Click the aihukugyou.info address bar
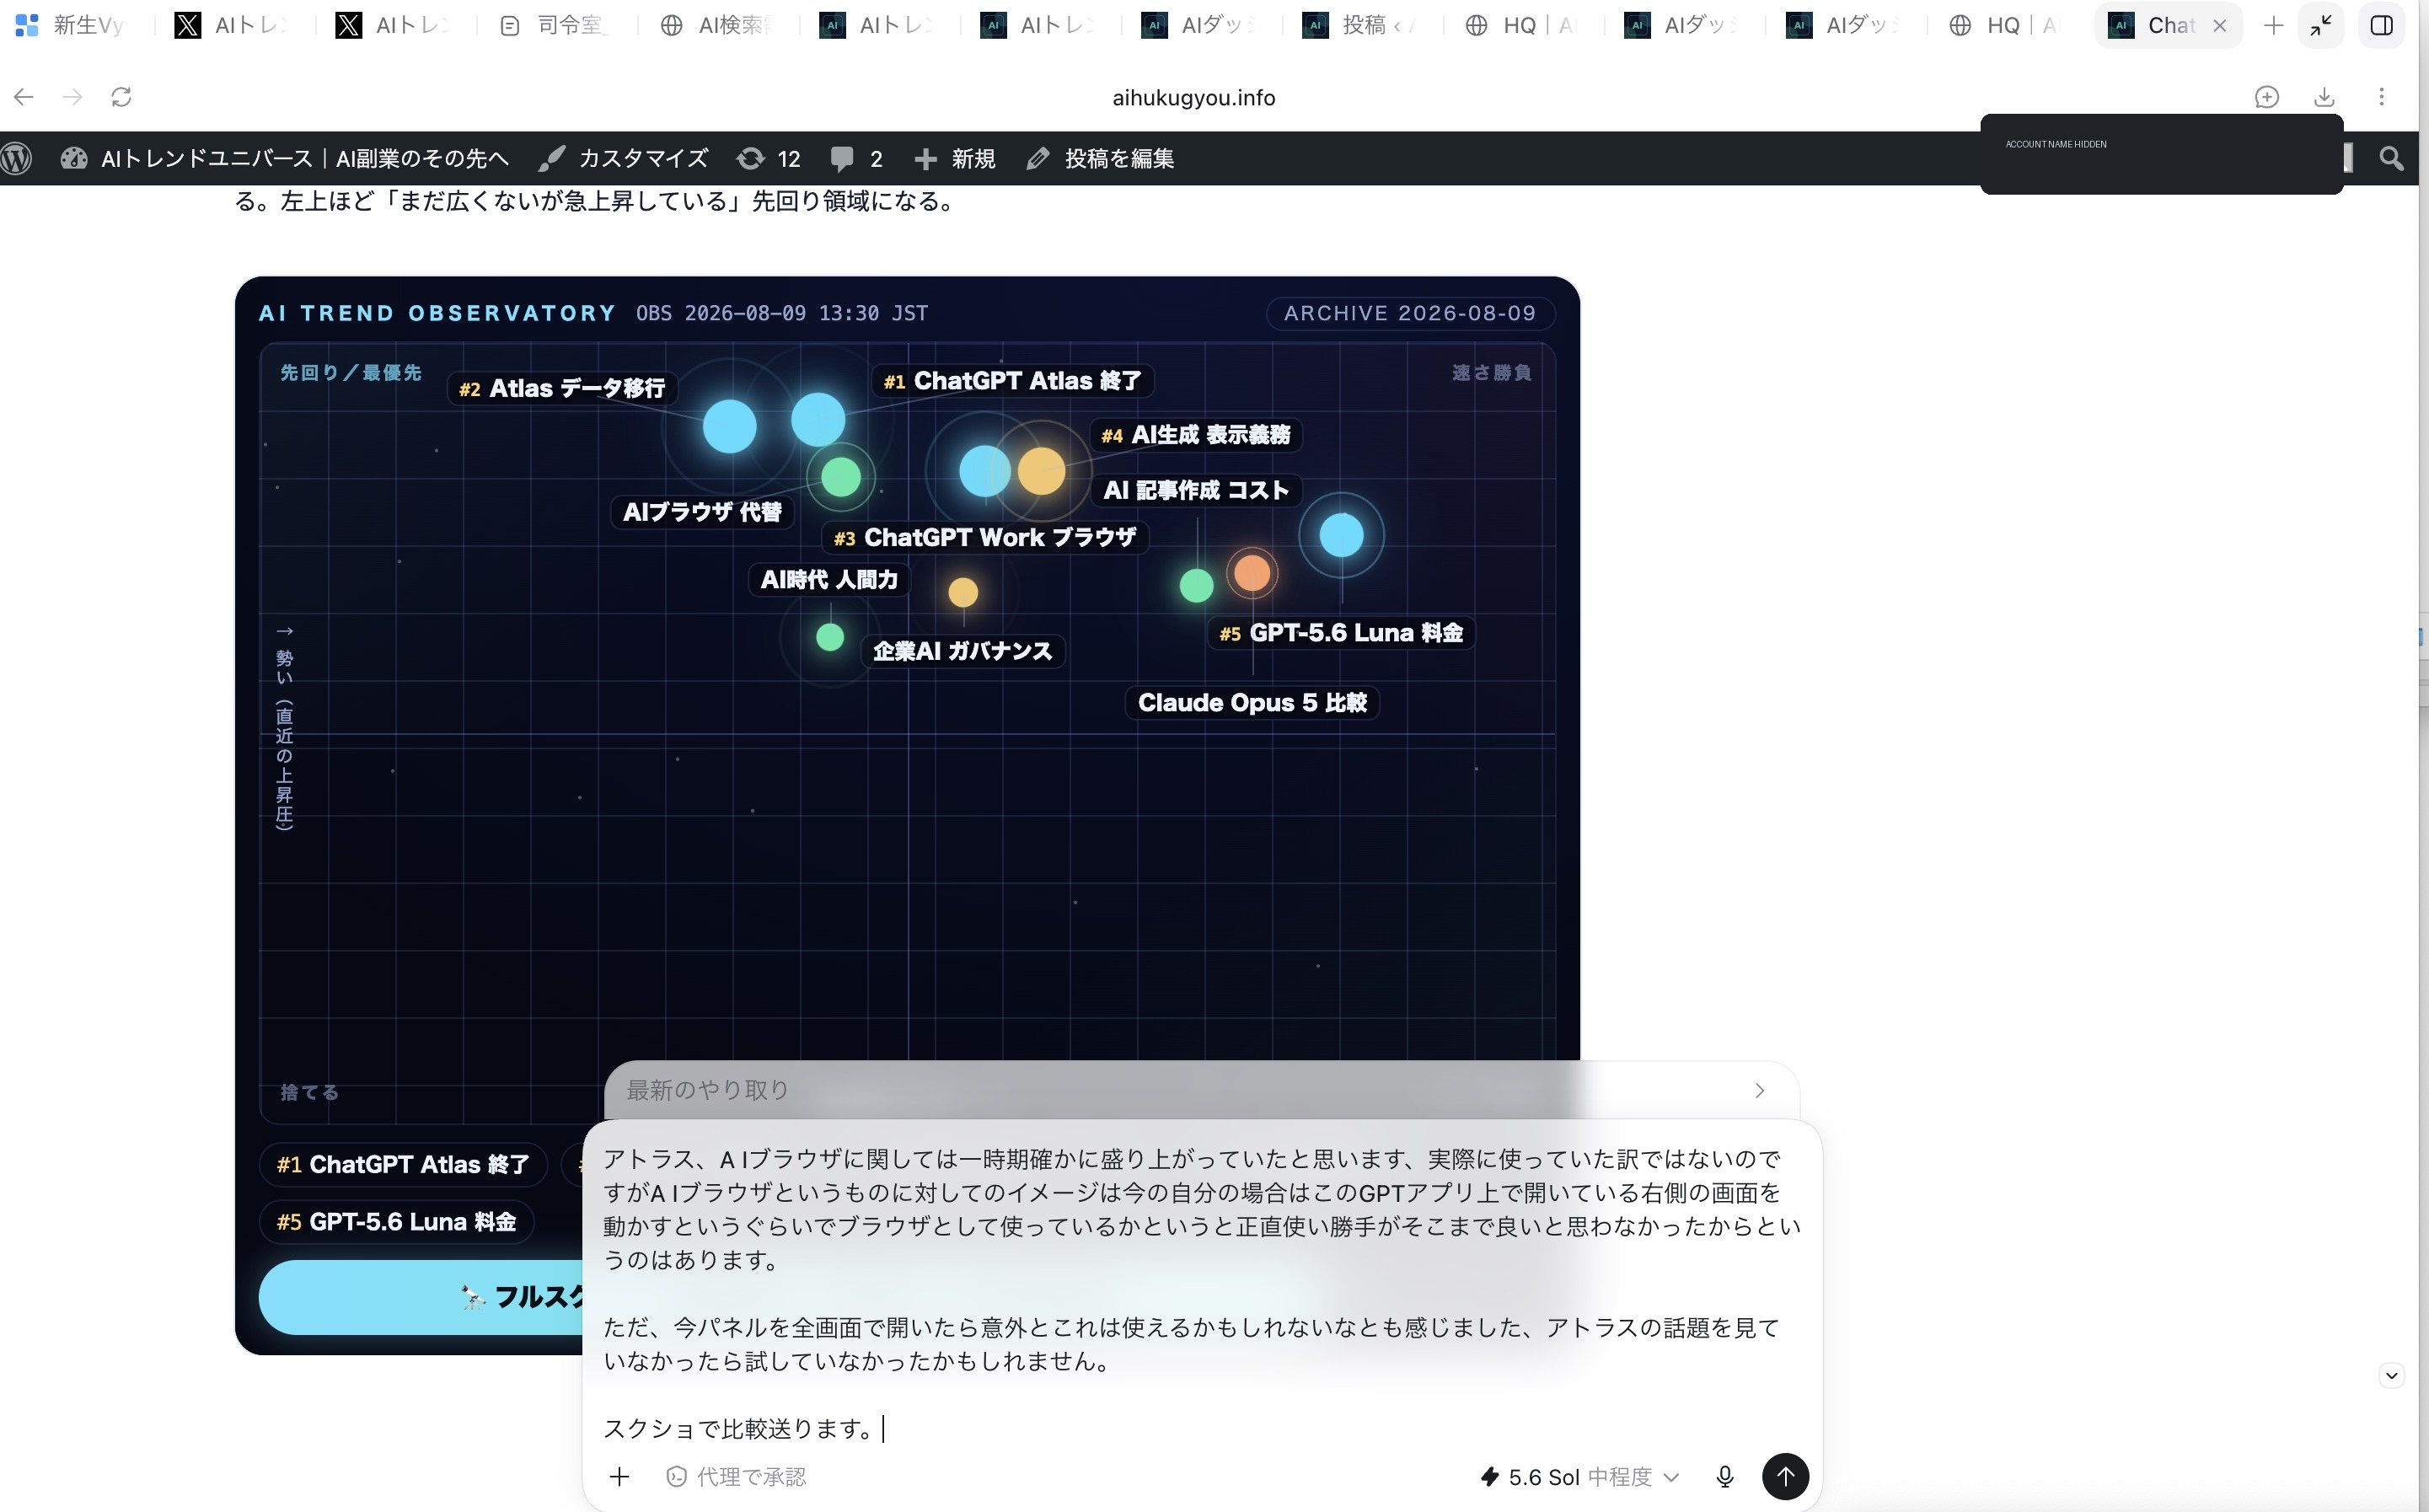The image size is (2429, 1512). pos(1193,97)
